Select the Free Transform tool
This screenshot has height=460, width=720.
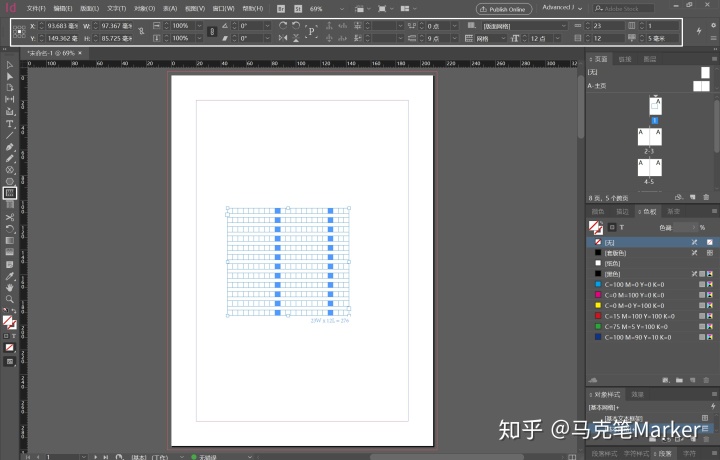point(10,229)
